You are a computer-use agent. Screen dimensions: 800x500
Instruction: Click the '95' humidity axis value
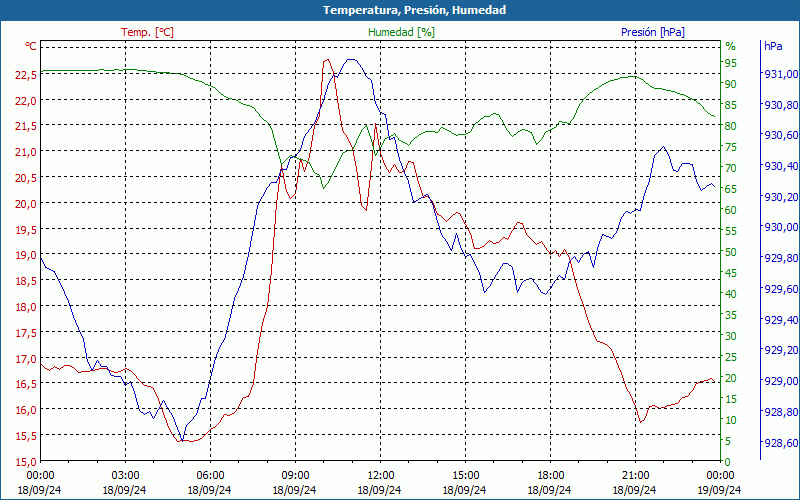[x=731, y=63]
